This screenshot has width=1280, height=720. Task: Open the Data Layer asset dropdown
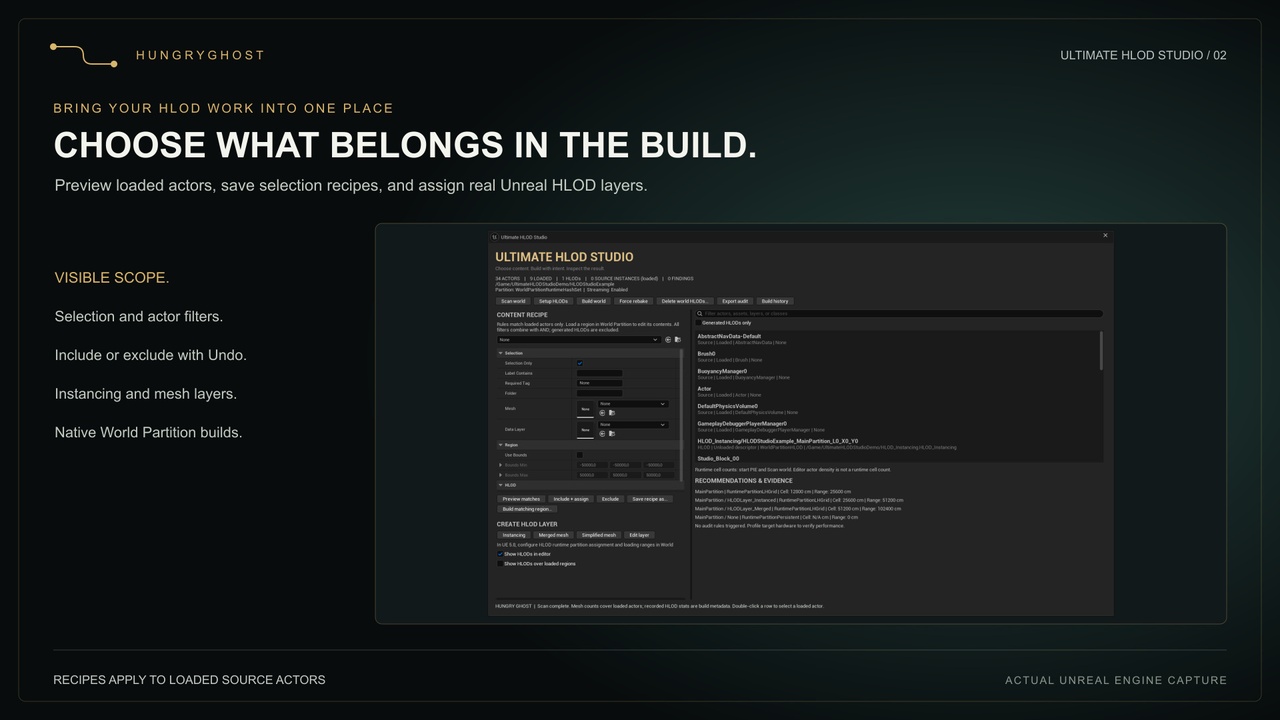pyautogui.click(x=633, y=425)
